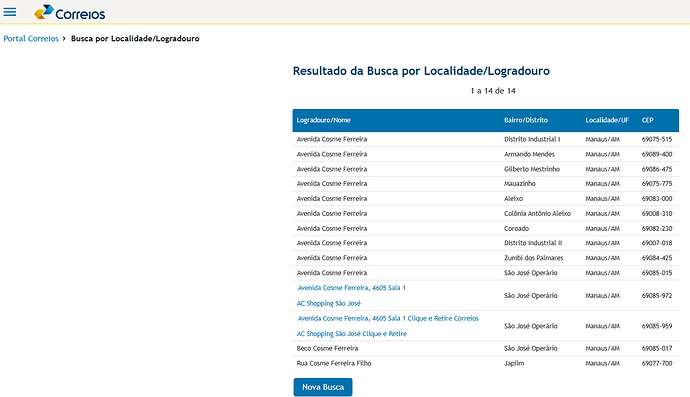Click the Mauazinho cell
The image size is (690, 397).
click(520, 184)
